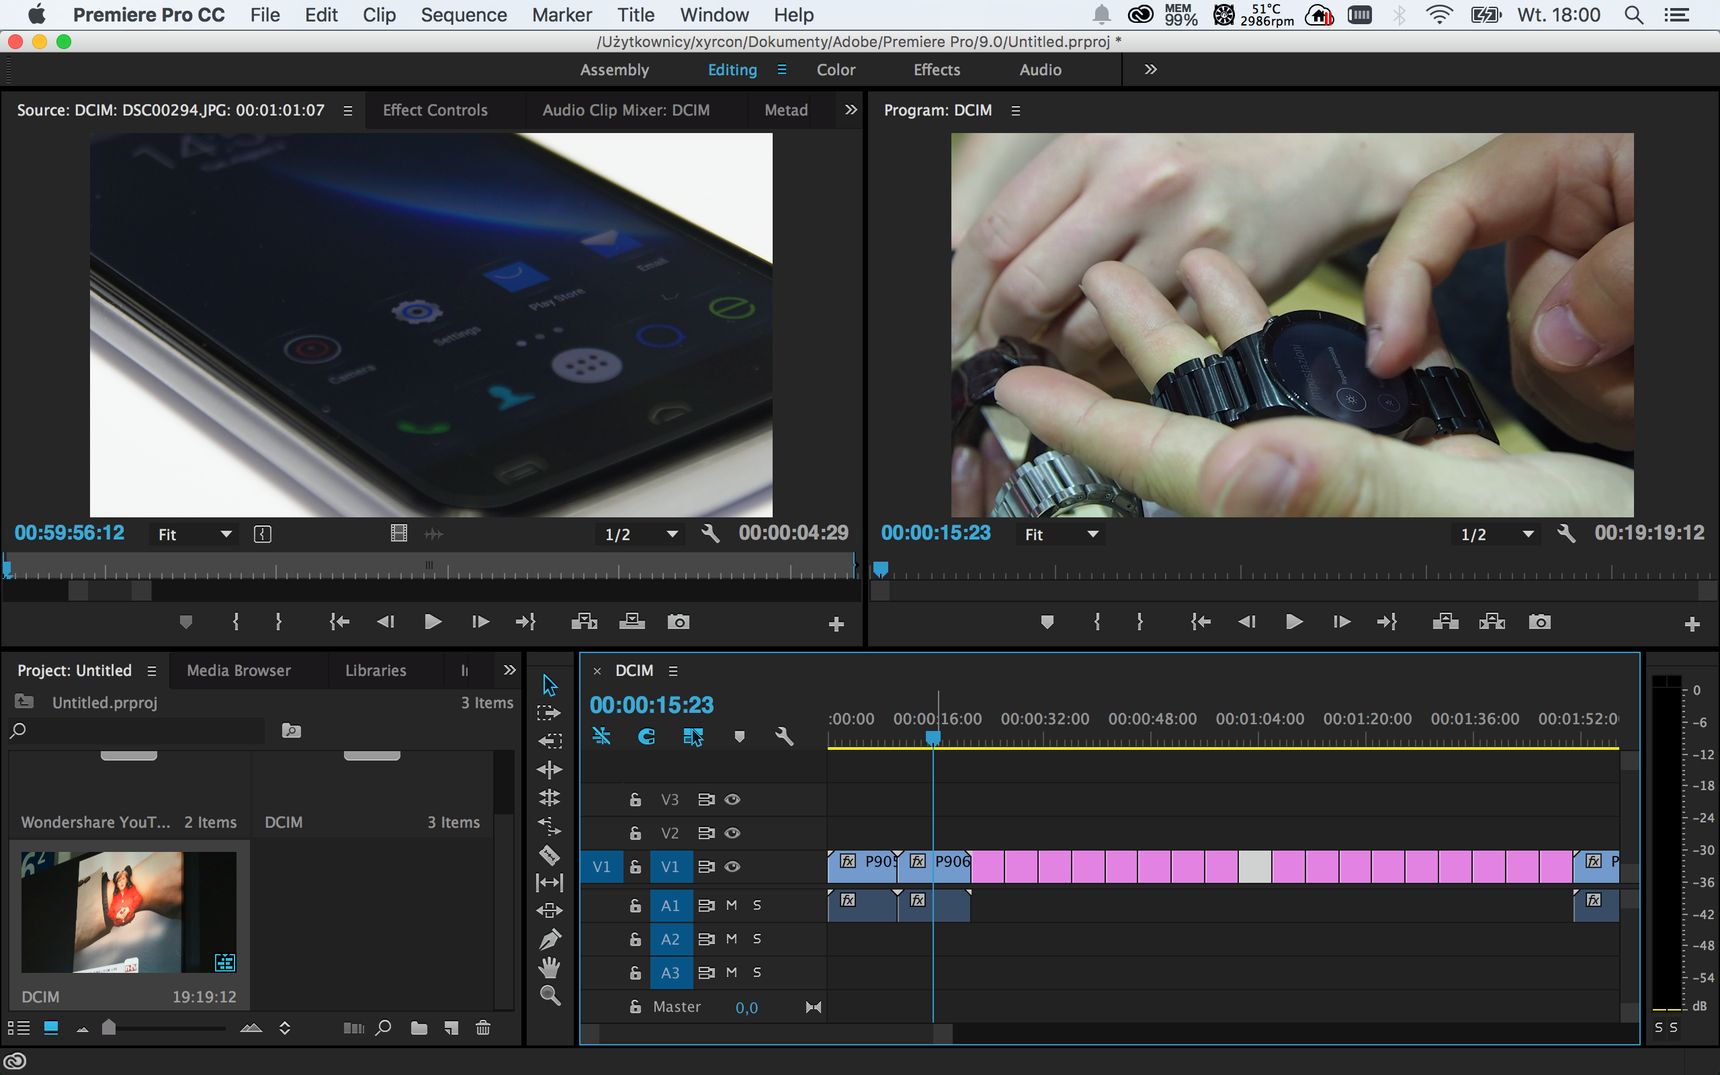Open the Marker menu
The image size is (1720, 1075).
click(x=561, y=15)
